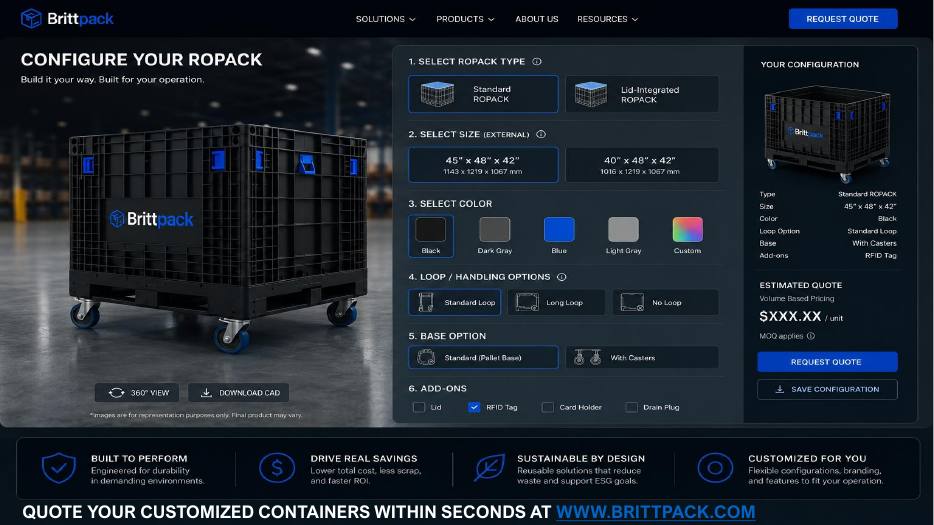Click Save Configuration button
Image resolution: width=934 pixels, height=525 pixels.
click(827, 389)
